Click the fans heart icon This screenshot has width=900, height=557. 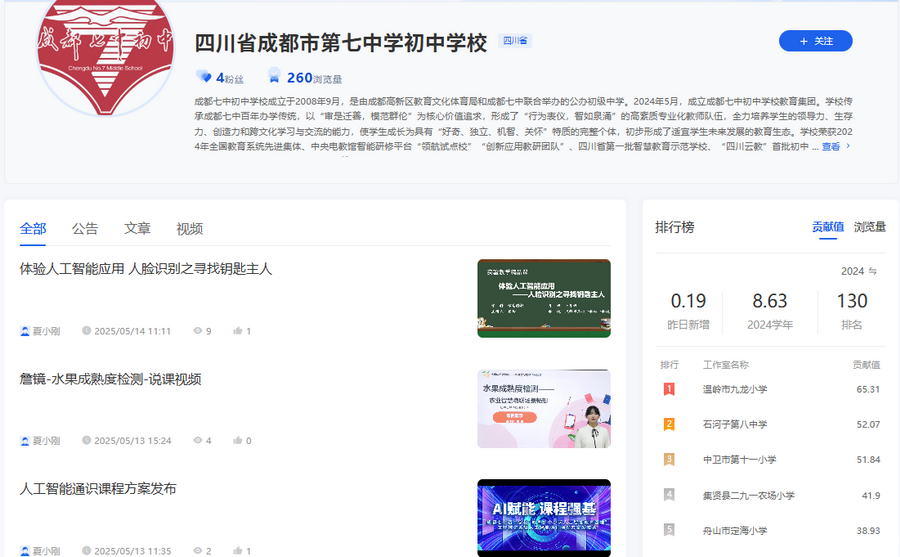[x=204, y=77]
